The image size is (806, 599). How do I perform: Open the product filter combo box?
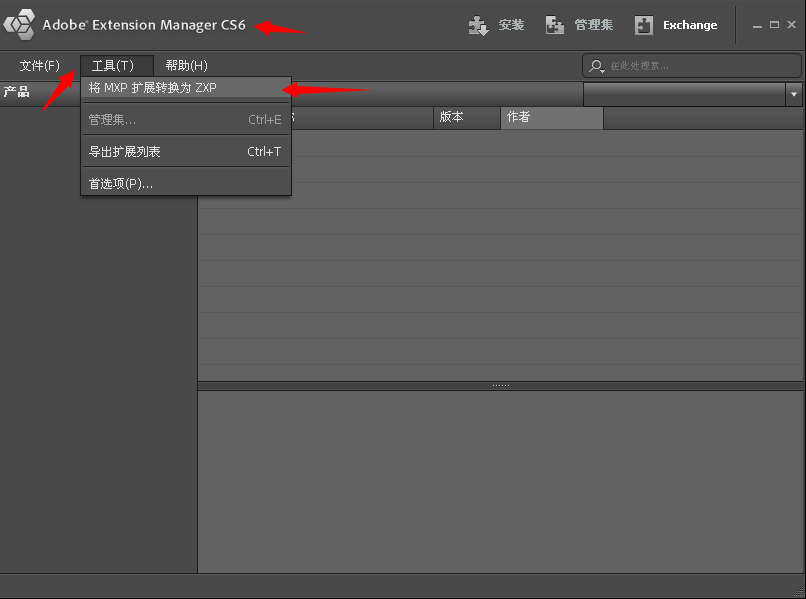pos(692,94)
